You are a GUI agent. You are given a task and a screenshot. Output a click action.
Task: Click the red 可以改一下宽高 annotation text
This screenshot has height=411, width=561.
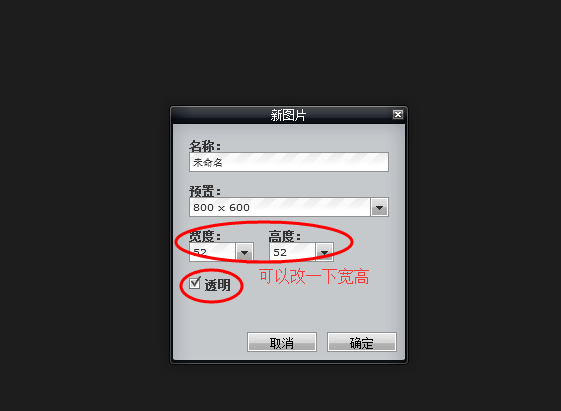[x=314, y=277]
